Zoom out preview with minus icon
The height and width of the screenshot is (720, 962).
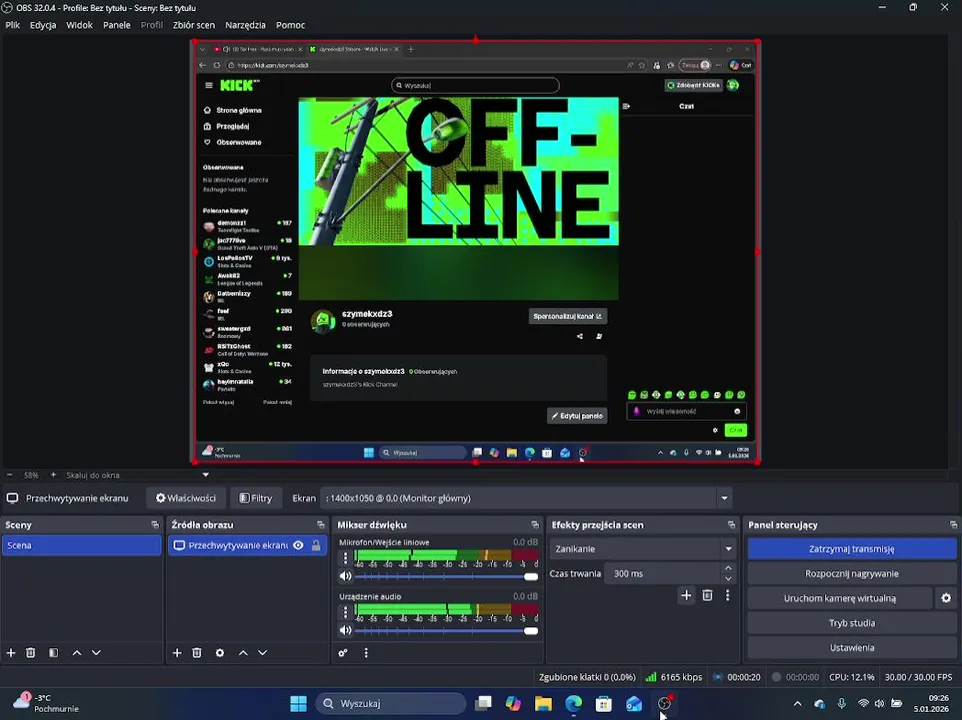tap(9, 475)
